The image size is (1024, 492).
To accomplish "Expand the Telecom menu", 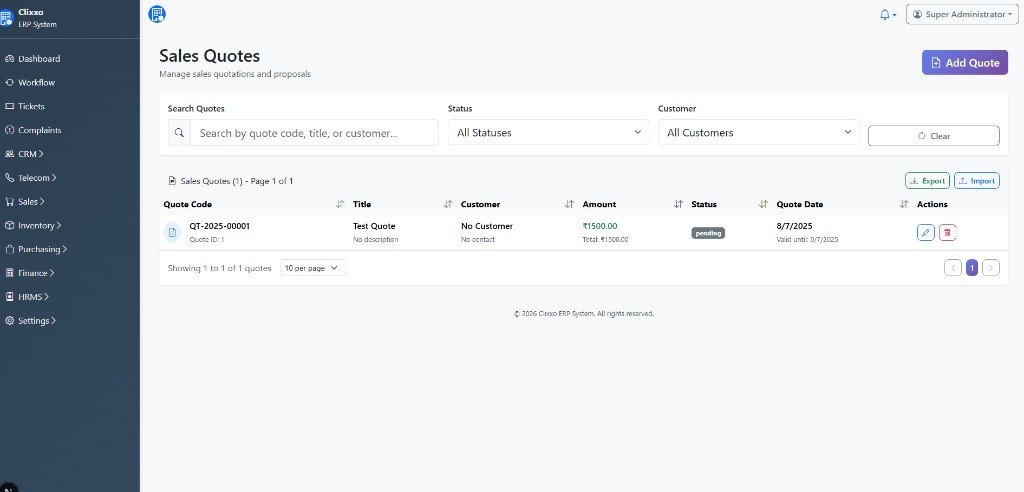I will (31, 178).
